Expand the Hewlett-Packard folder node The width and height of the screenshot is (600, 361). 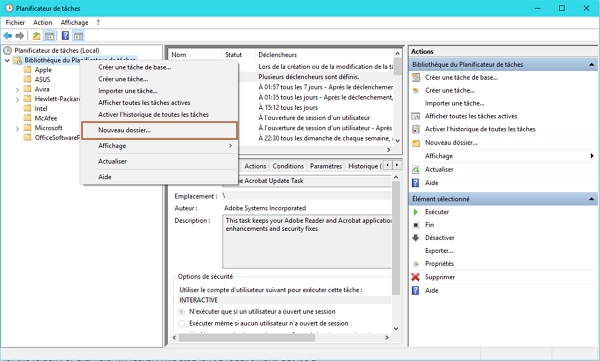coord(17,100)
